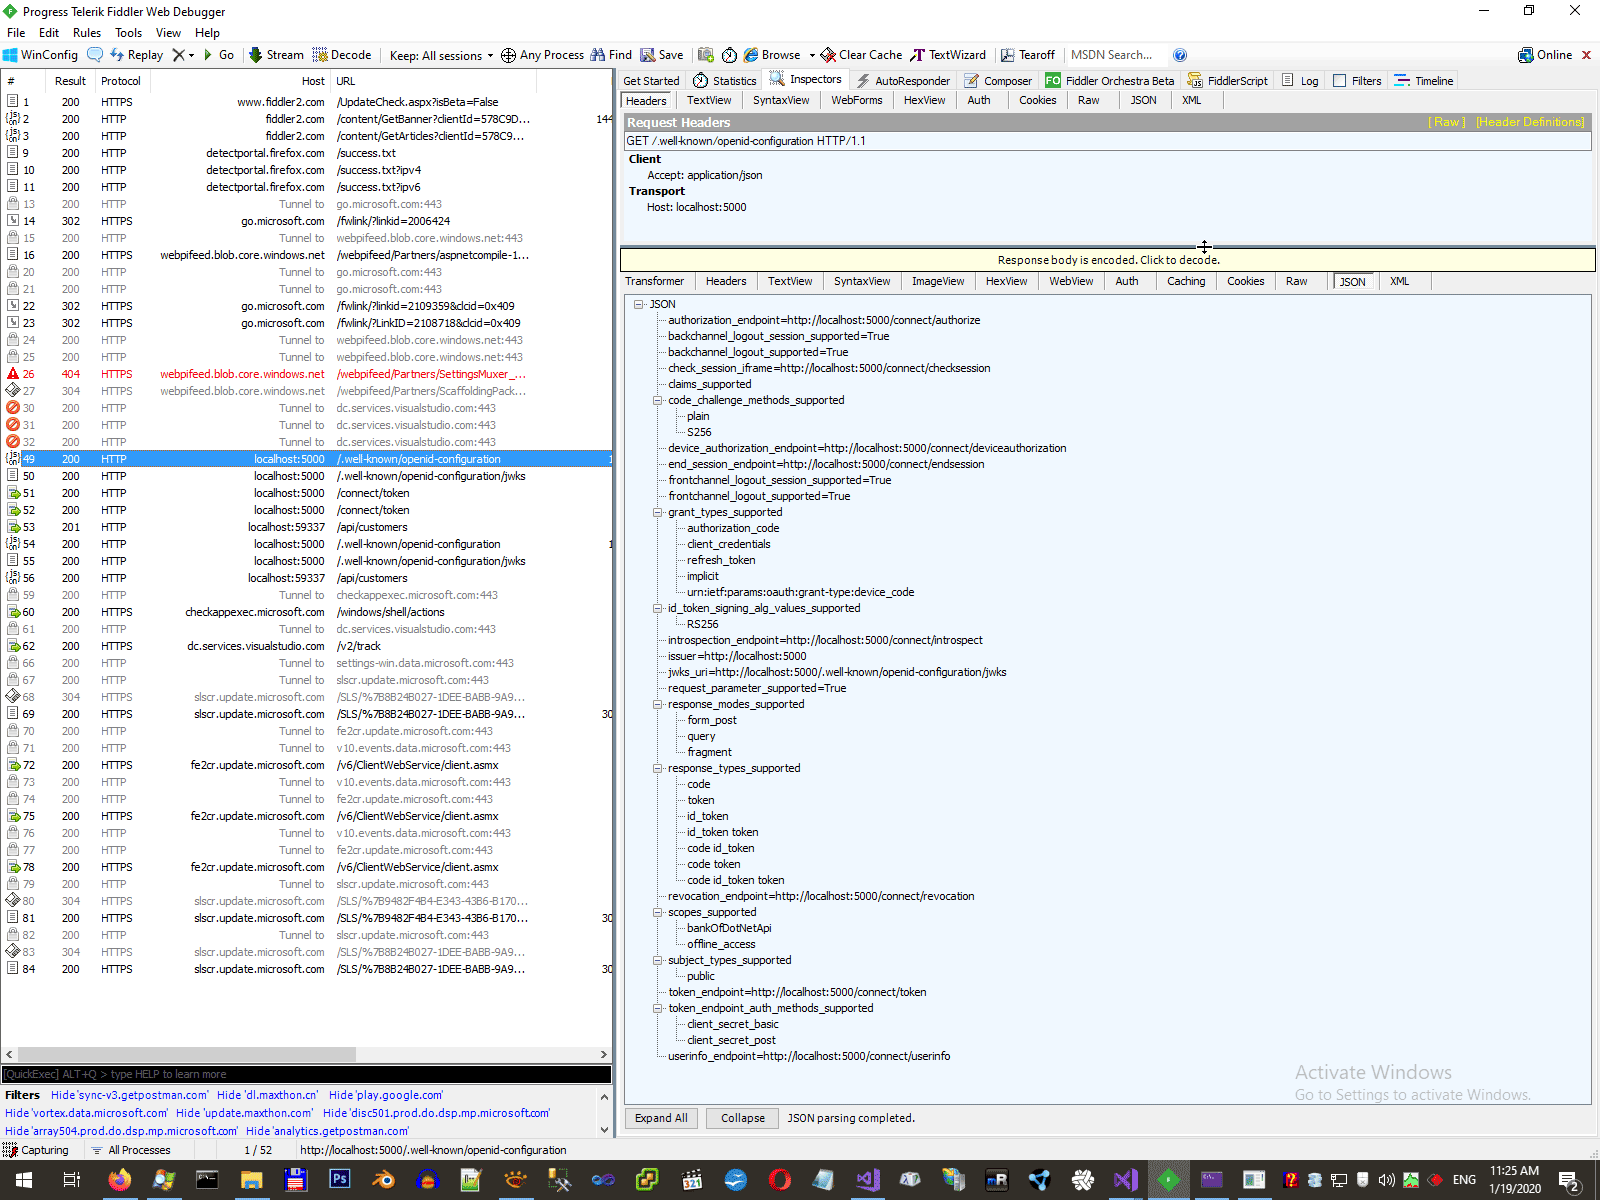Save sessions using the Save toolbar button
This screenshot has height=1200, width=1600.
click(662, 55)
